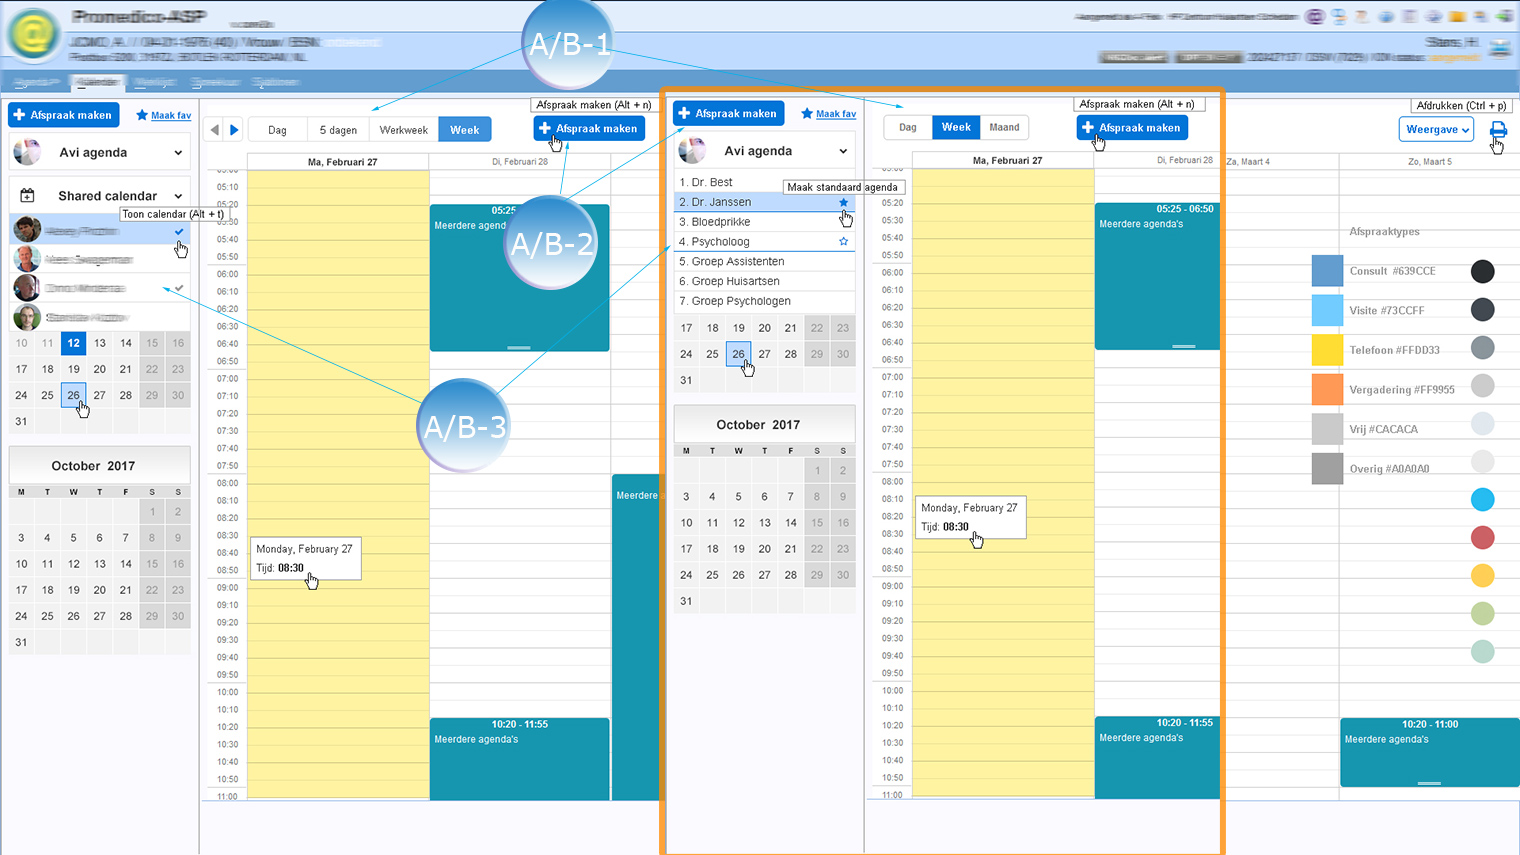This screenshot has width=1520, height=855.
Task: Toggle the grey checkmark on third shared calendar person
Action: point(179,288)
